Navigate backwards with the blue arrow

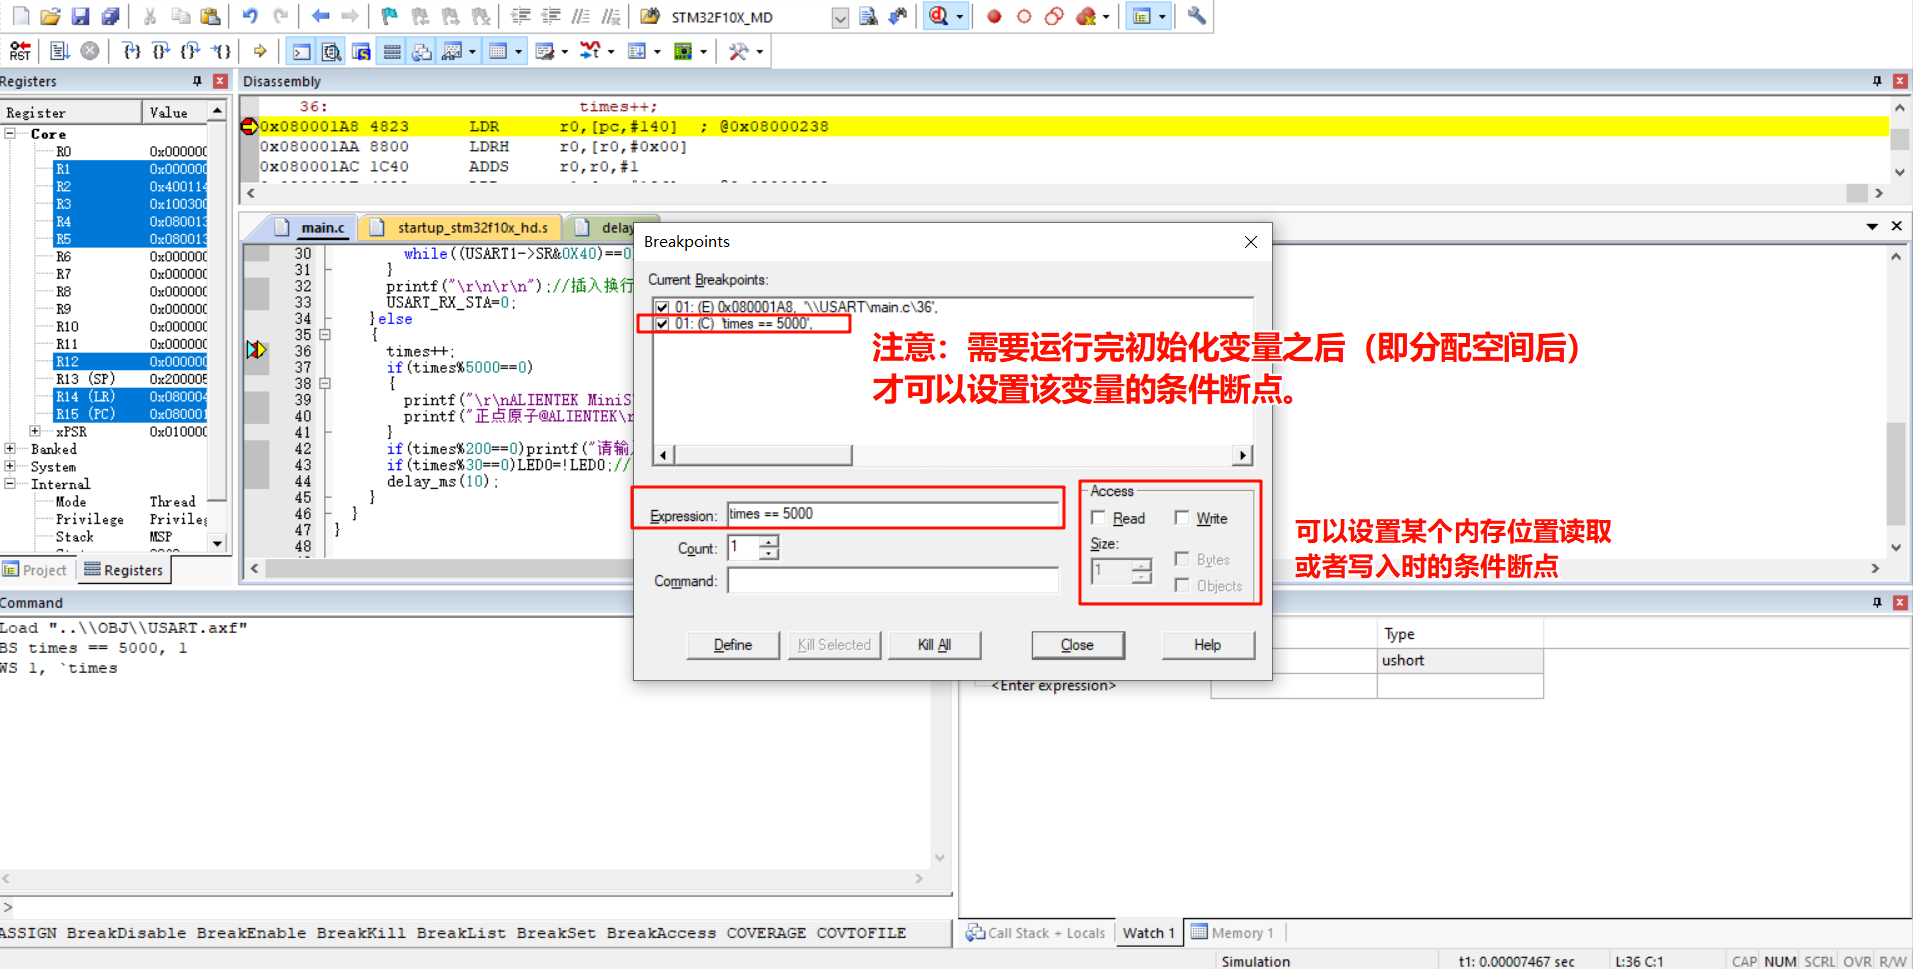tap(320, 16)
